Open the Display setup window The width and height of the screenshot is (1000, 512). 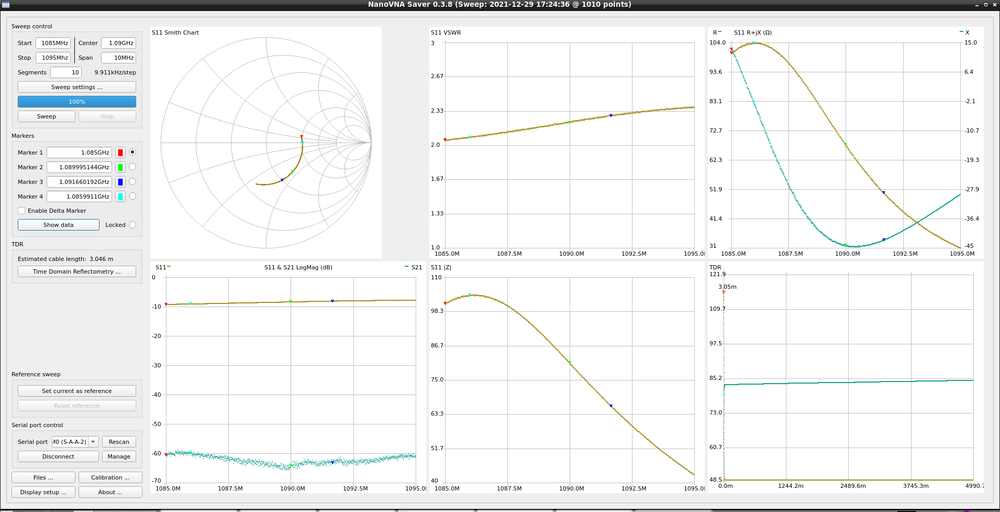pyautogui.click(x=42, y=492)
